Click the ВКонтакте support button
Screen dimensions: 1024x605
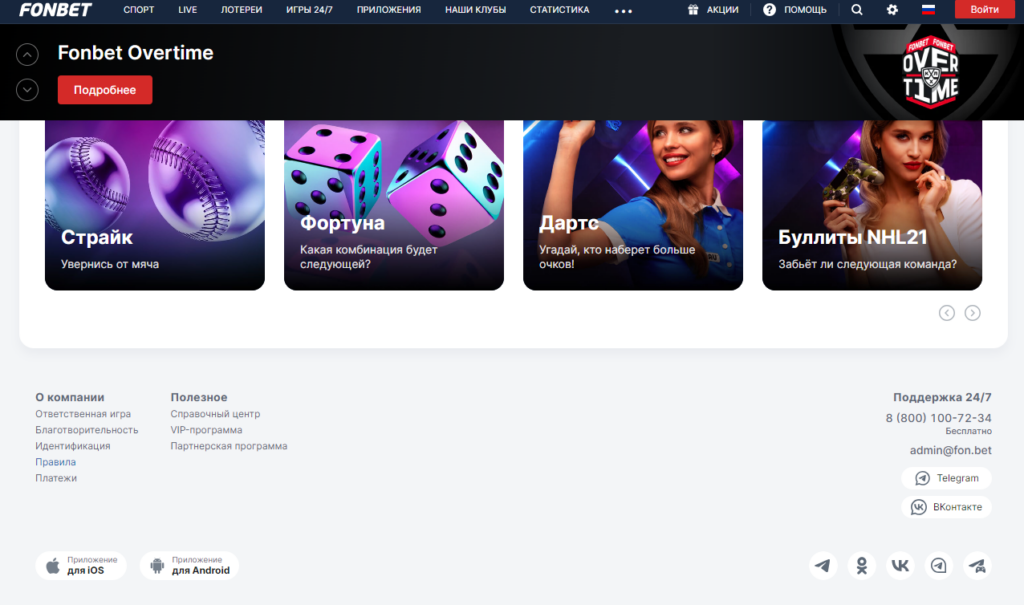(x=946, y=507)
